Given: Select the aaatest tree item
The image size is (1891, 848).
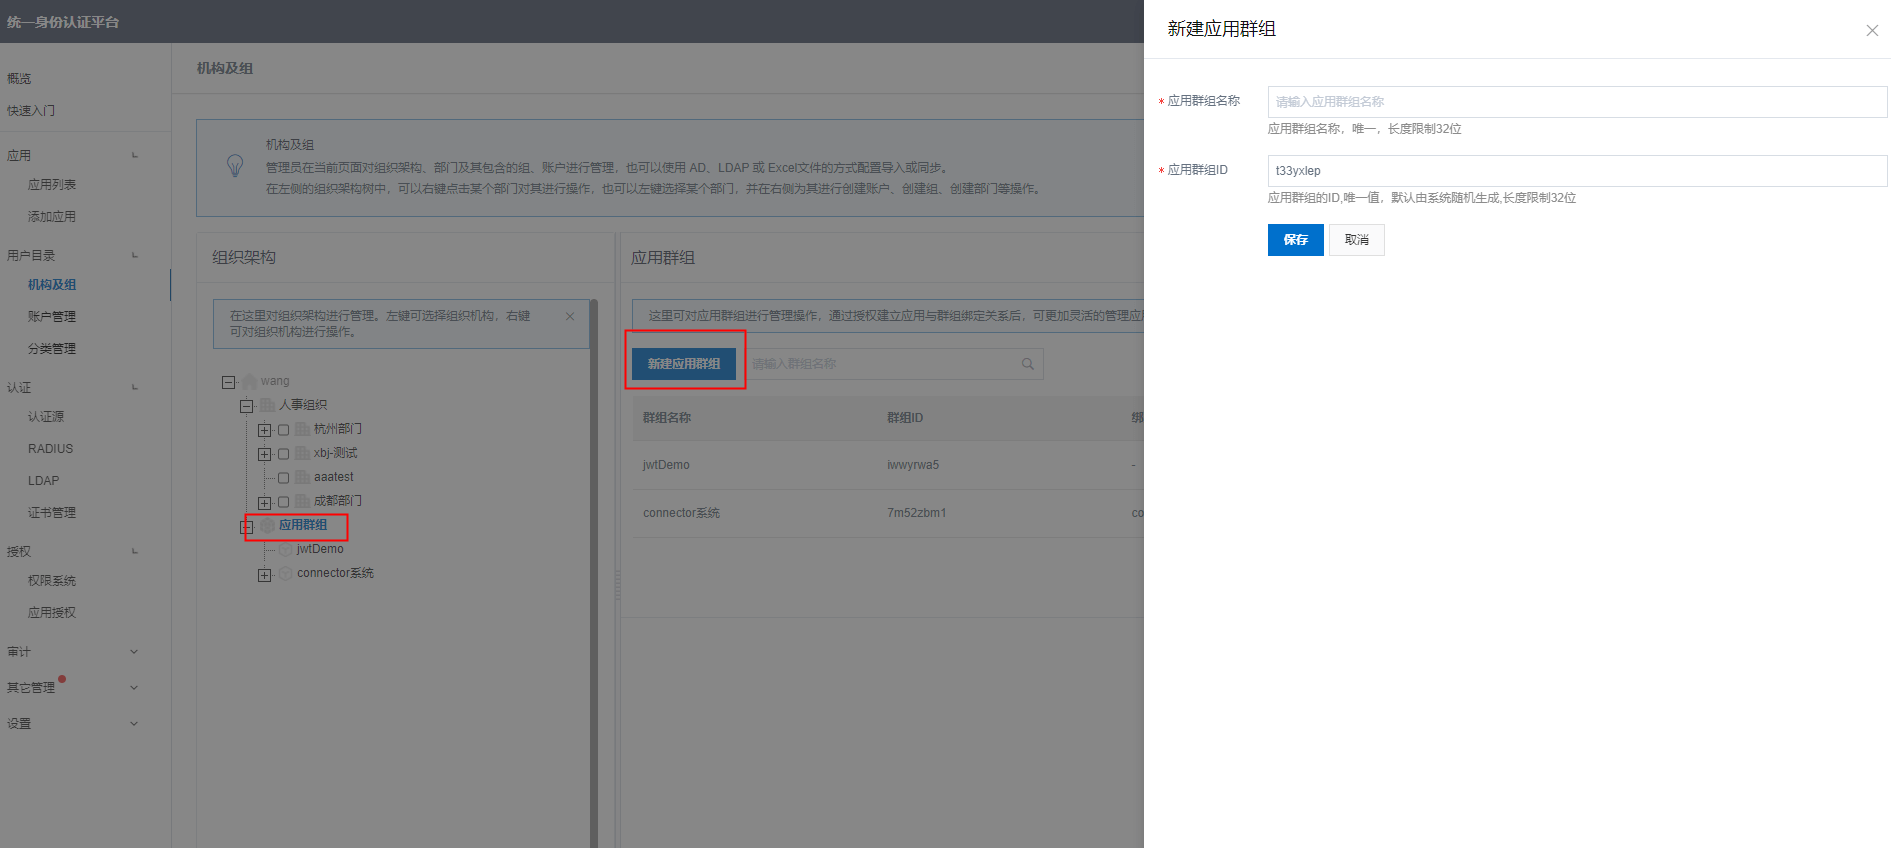Looking at the screenshot, I should point(334,477).
